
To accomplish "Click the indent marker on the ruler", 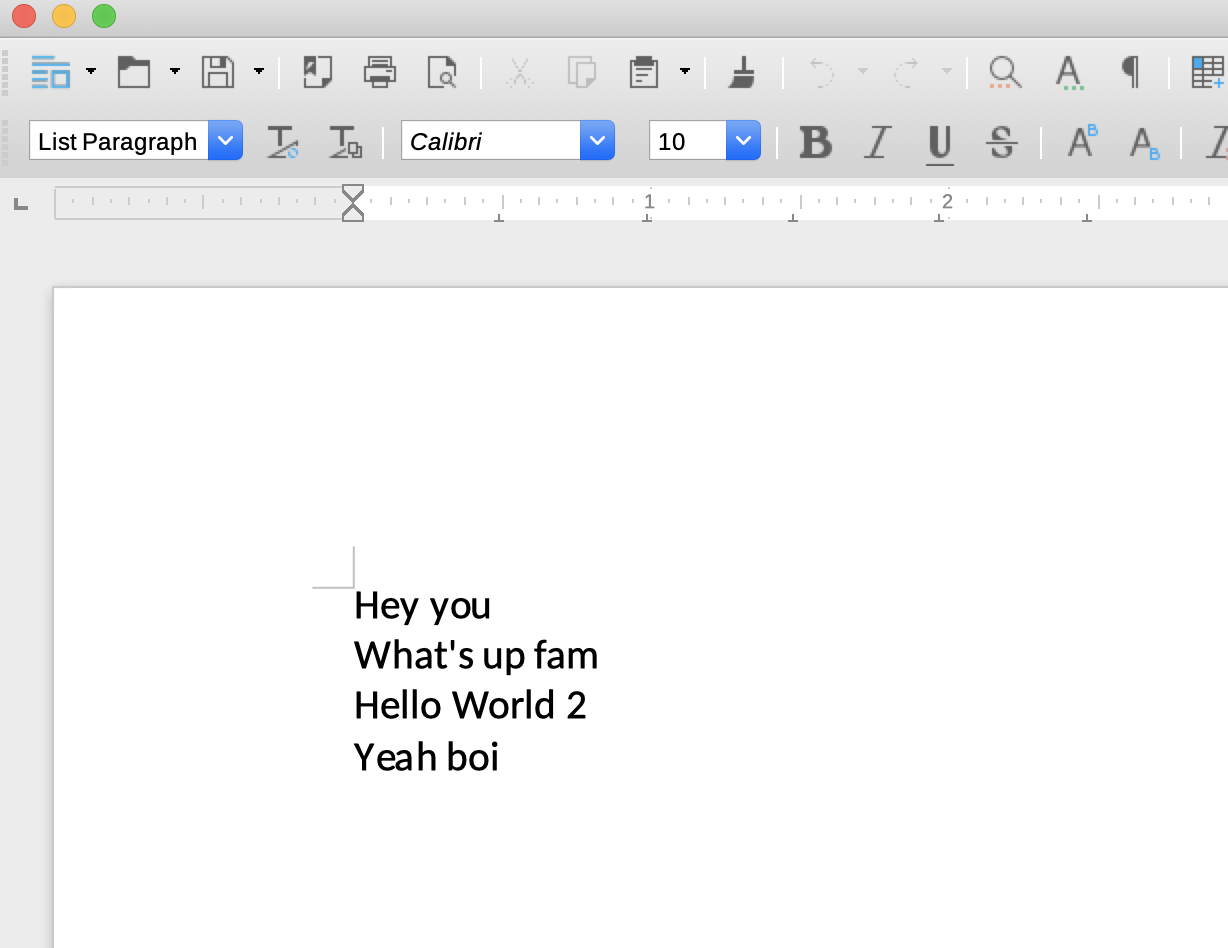I will point(353,202).
